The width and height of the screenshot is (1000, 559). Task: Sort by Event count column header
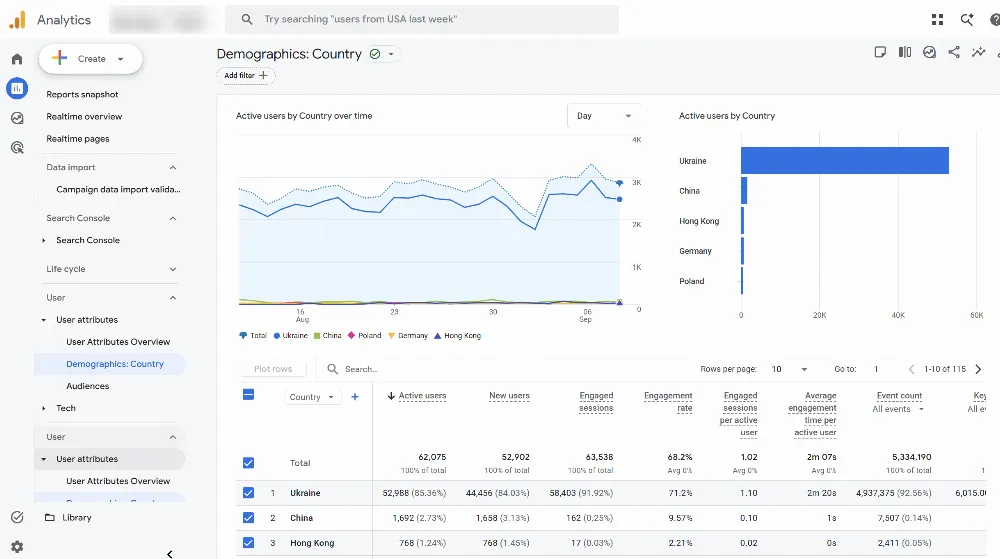[899, 396]
